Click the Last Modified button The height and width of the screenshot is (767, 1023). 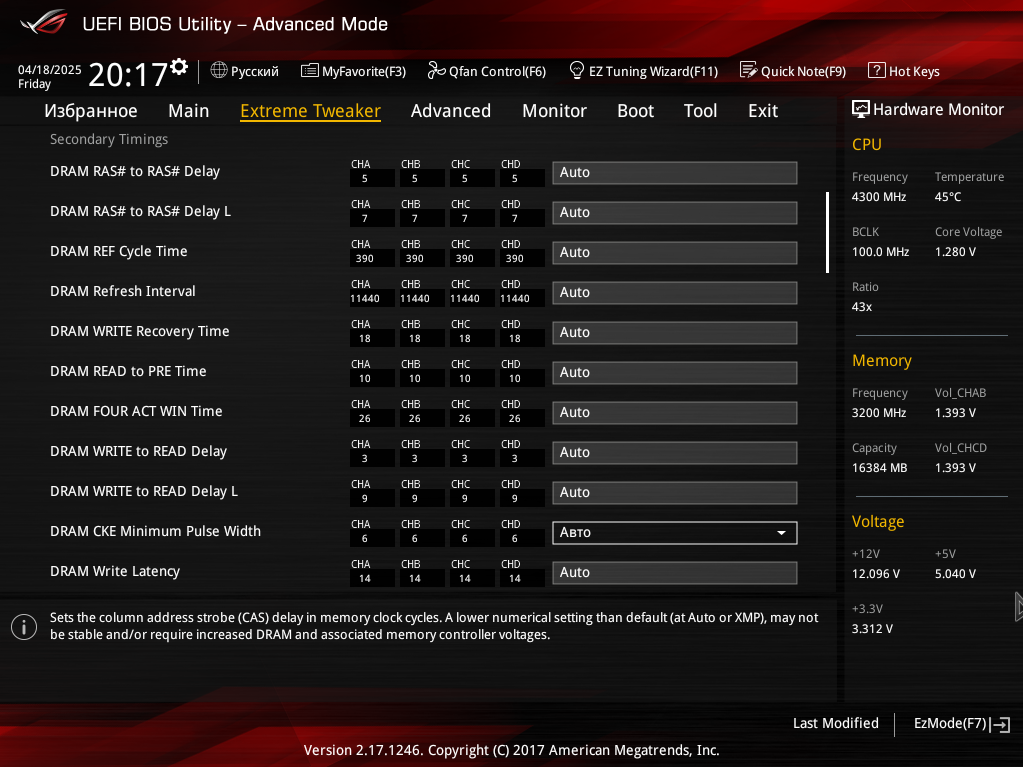[836, 723]
